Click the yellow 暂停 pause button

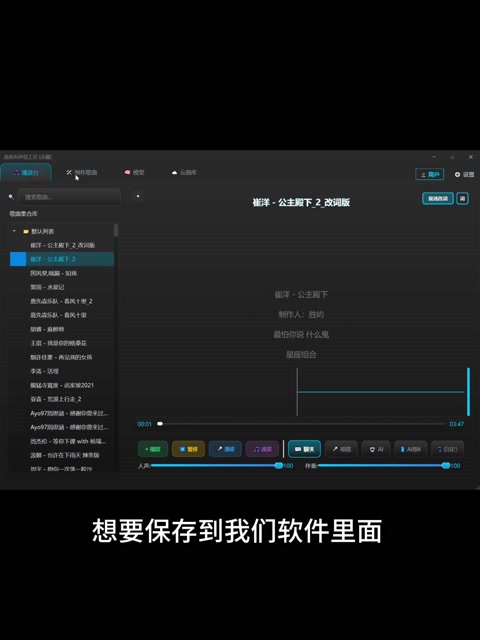click(x=188, y=449)
